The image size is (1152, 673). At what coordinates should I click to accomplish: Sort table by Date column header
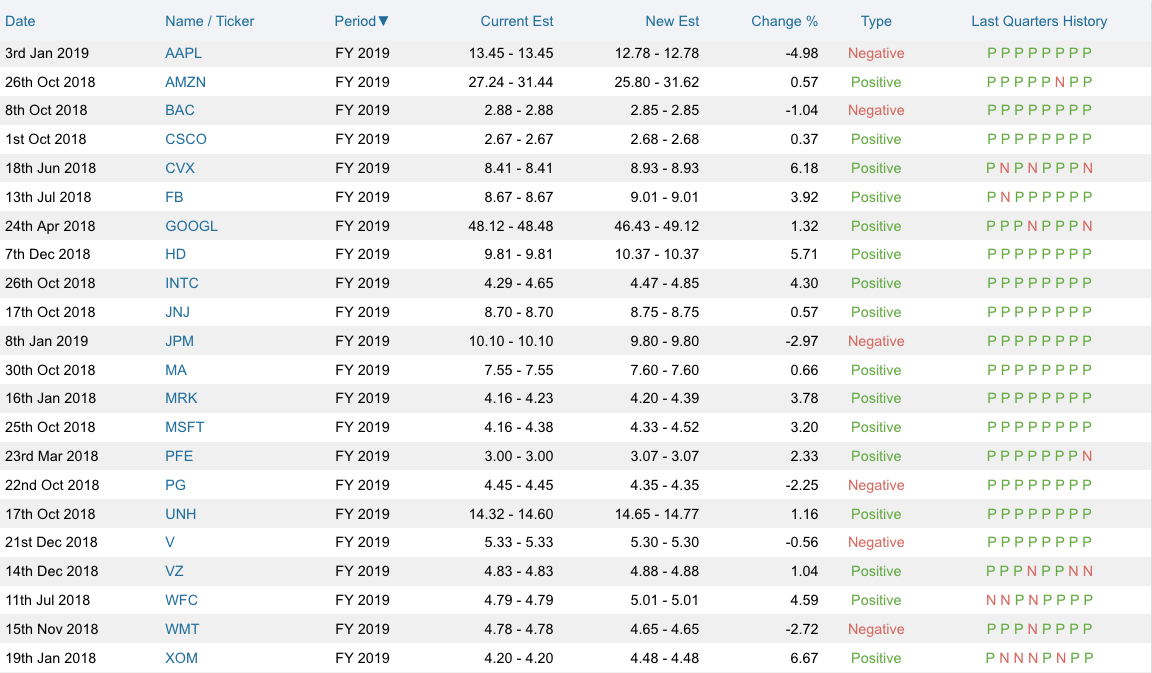(20, 21)
